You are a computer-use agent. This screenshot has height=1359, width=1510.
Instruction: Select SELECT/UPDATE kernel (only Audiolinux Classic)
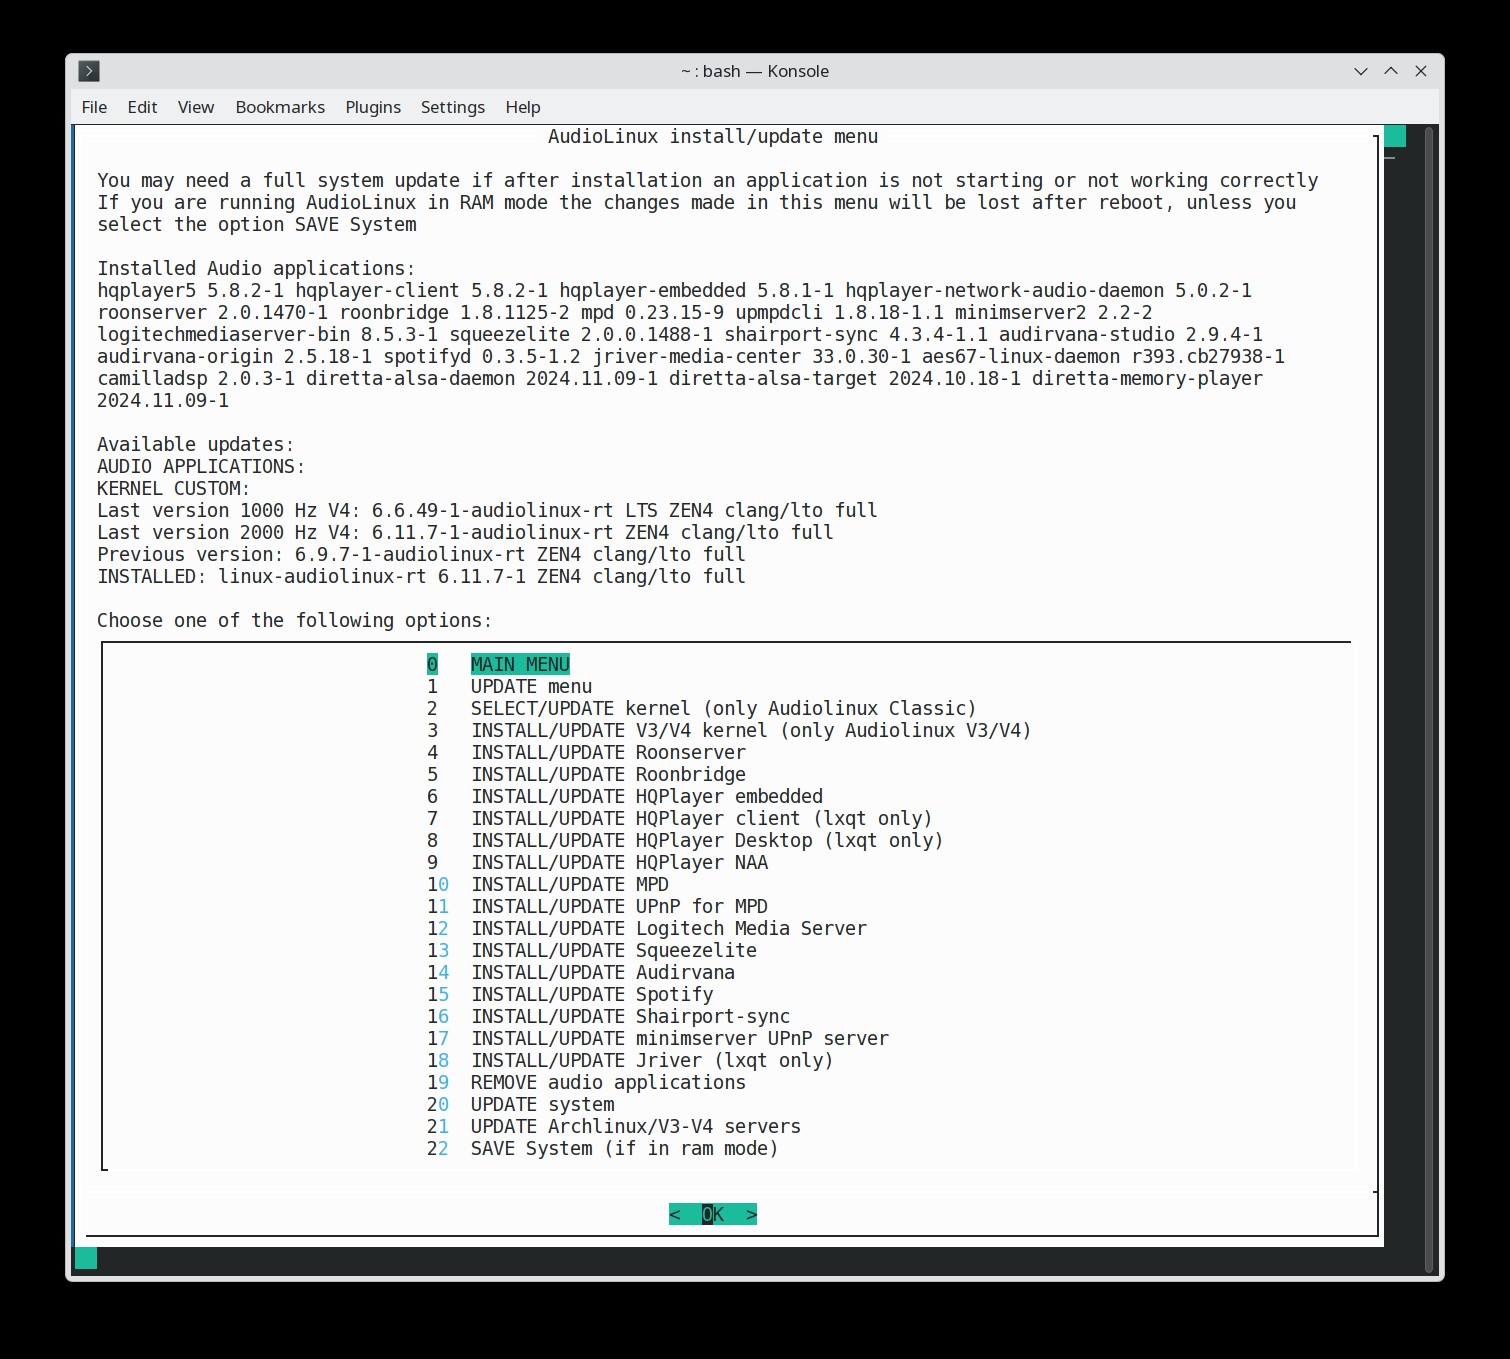701,708
